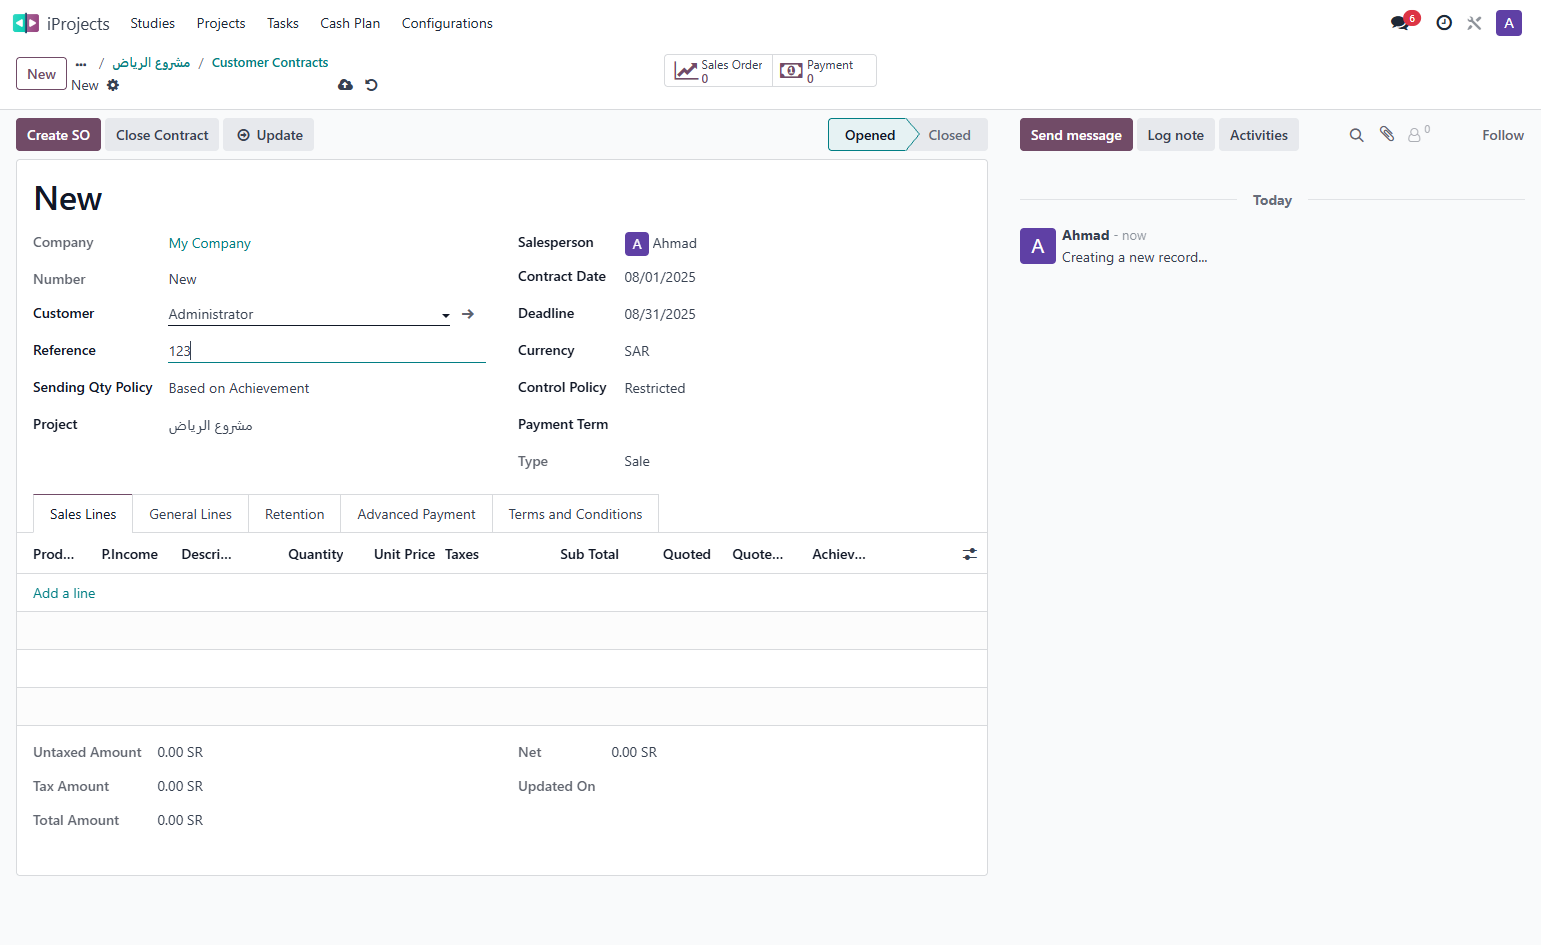Image resolution: width=1541 pixels, height=945 pixels.
Task: Switch to the Advanced Payment tab
Action: coord(417,514)
